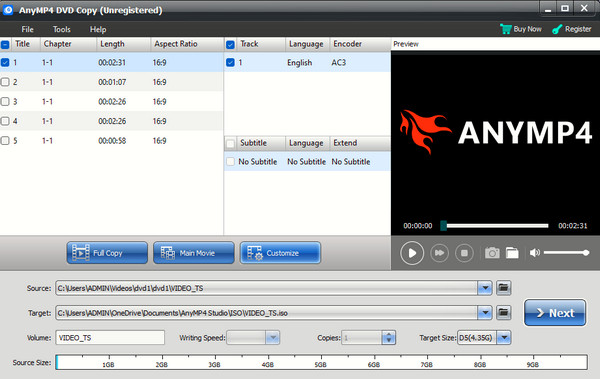Screen dimensions: 600x379
Task: Click the Source Size gauge bar
Action: [x=321, y=362]
